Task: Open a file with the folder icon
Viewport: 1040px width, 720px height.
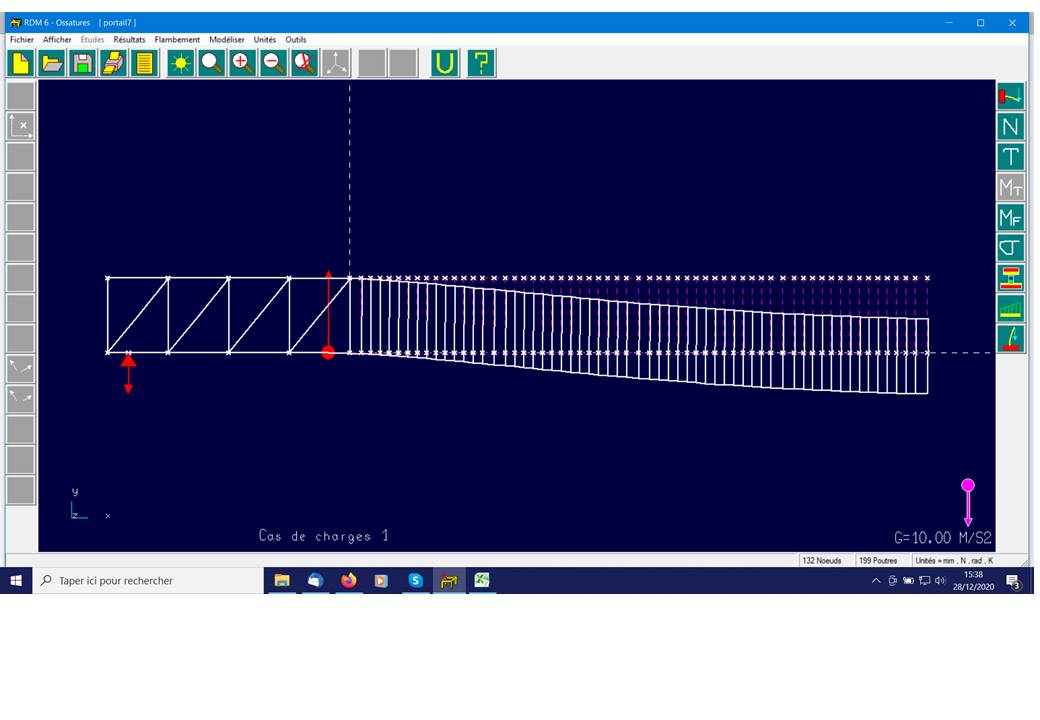Action: [52, 64]
